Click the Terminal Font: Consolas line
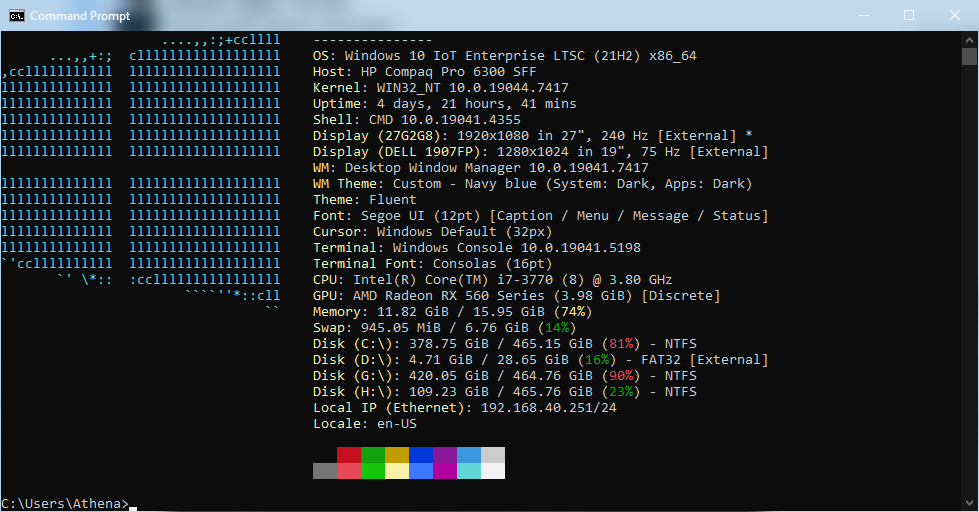The image size is (979, 512). pyautogui.click(x=433, y=264)
